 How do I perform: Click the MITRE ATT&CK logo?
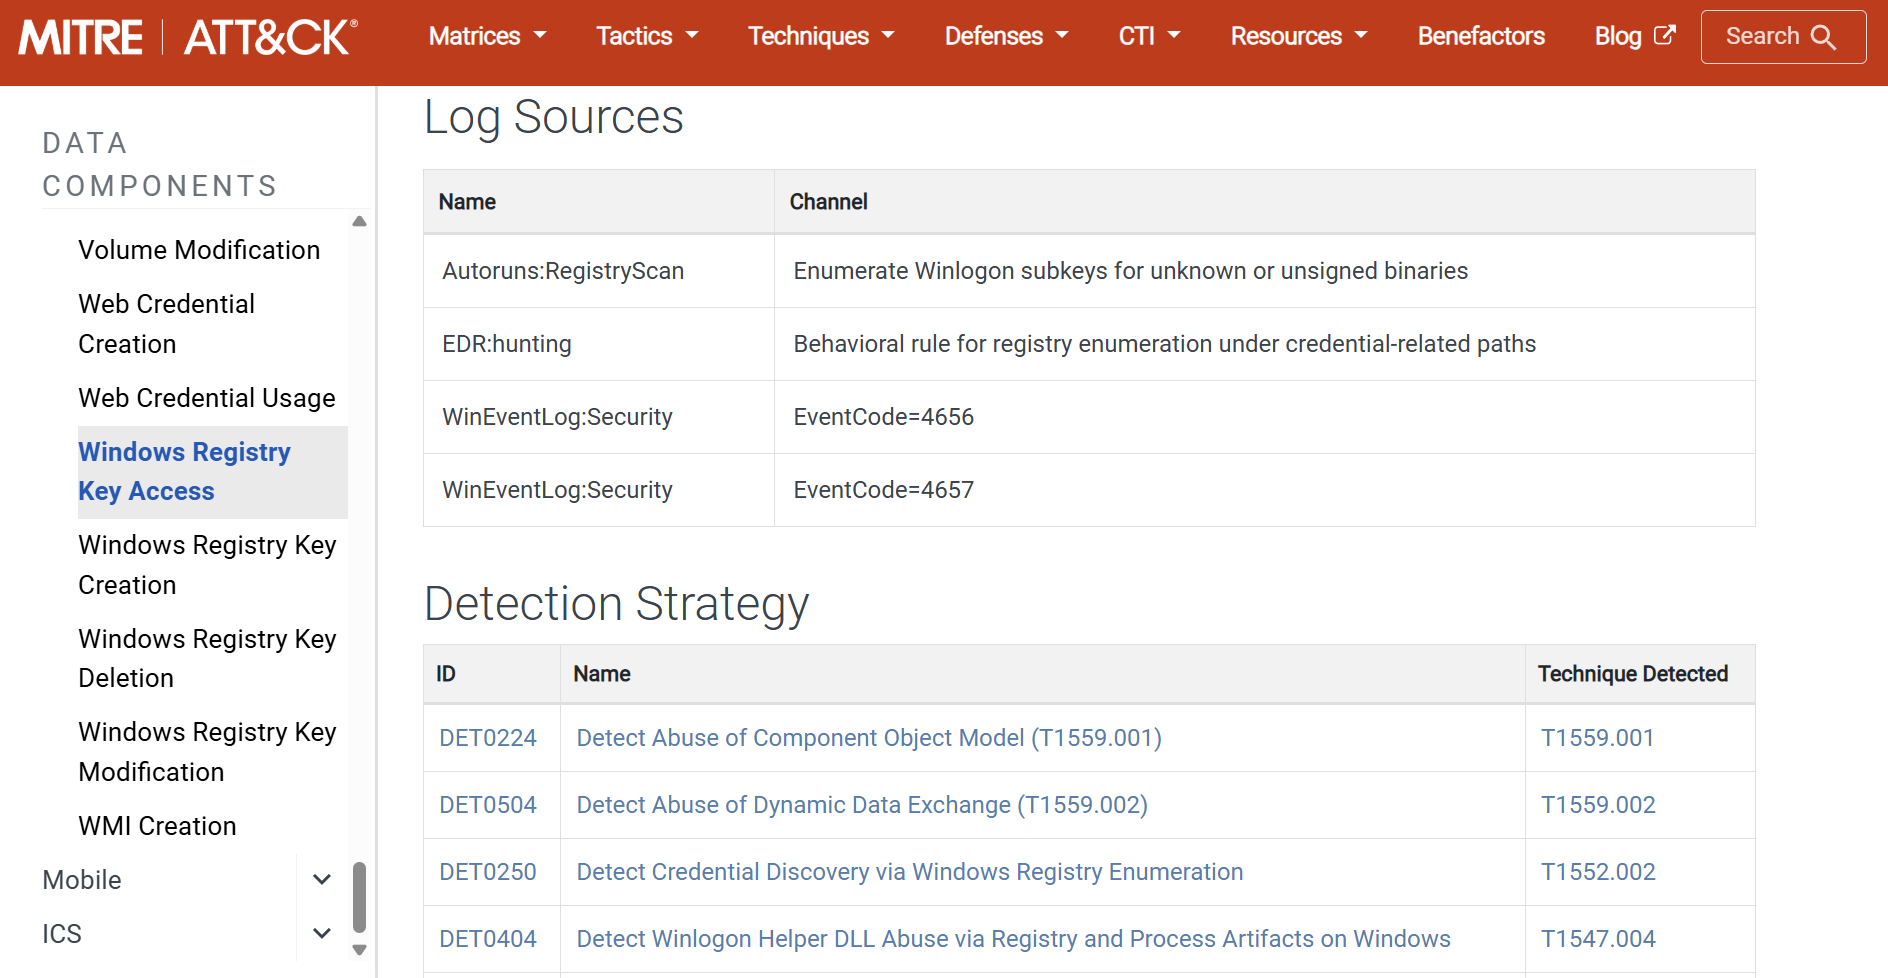pyautogui.click(x=188, y=37)
